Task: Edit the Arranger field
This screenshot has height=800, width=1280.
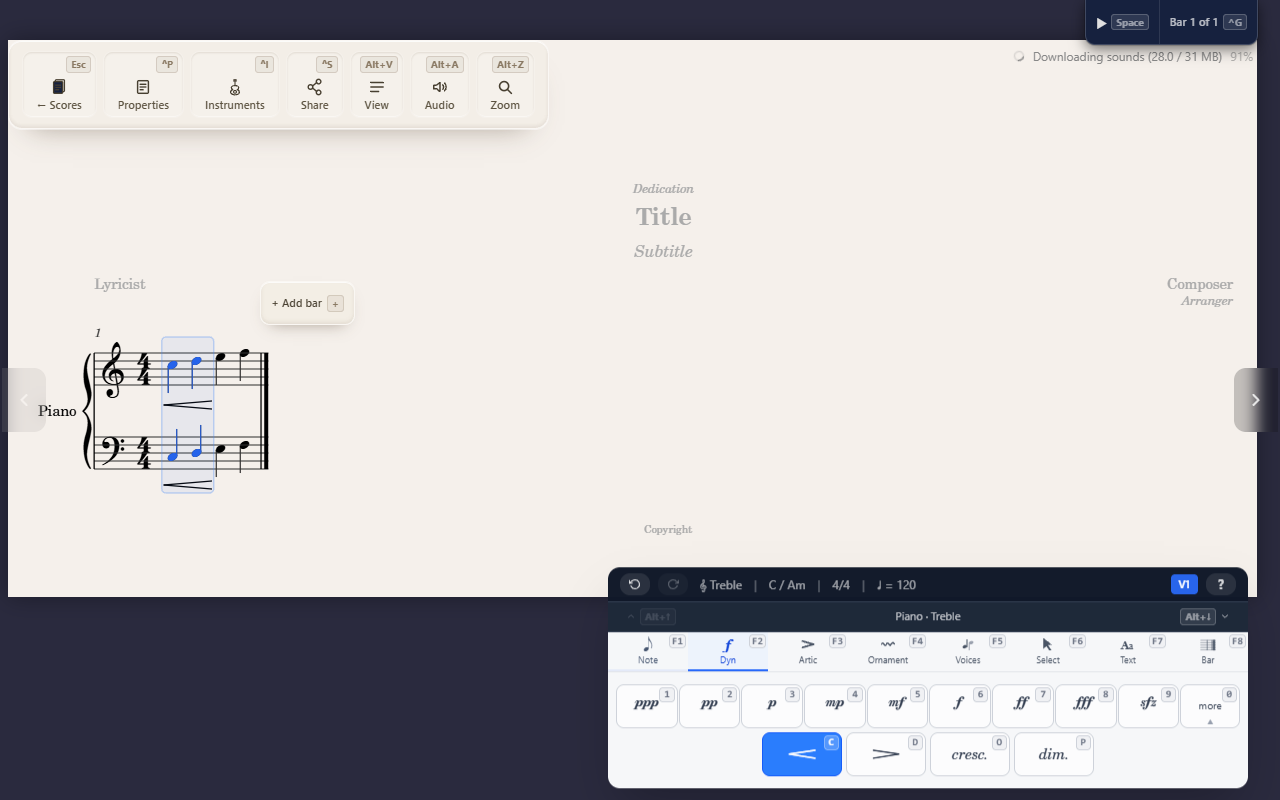Action: 1206,301
